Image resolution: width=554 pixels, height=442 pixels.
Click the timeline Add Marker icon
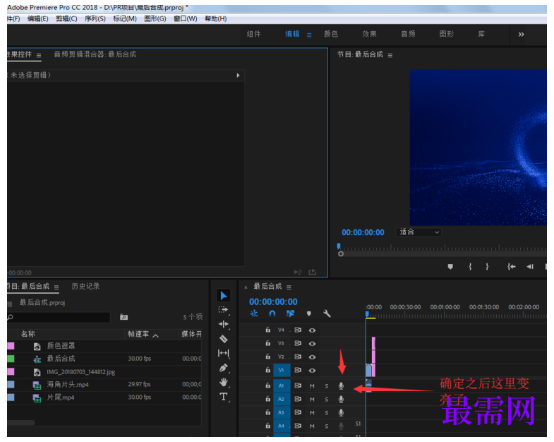pos(309,313)
